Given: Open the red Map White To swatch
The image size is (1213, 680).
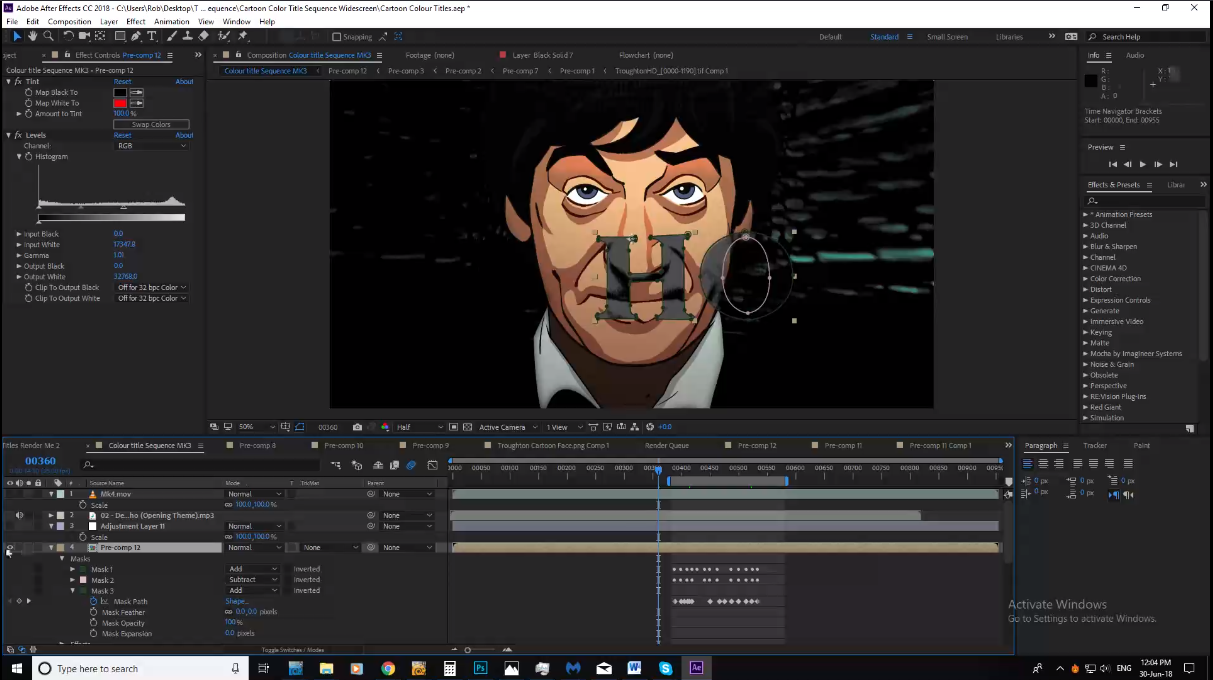Looking at the screenshot, I should click(120, 103).
